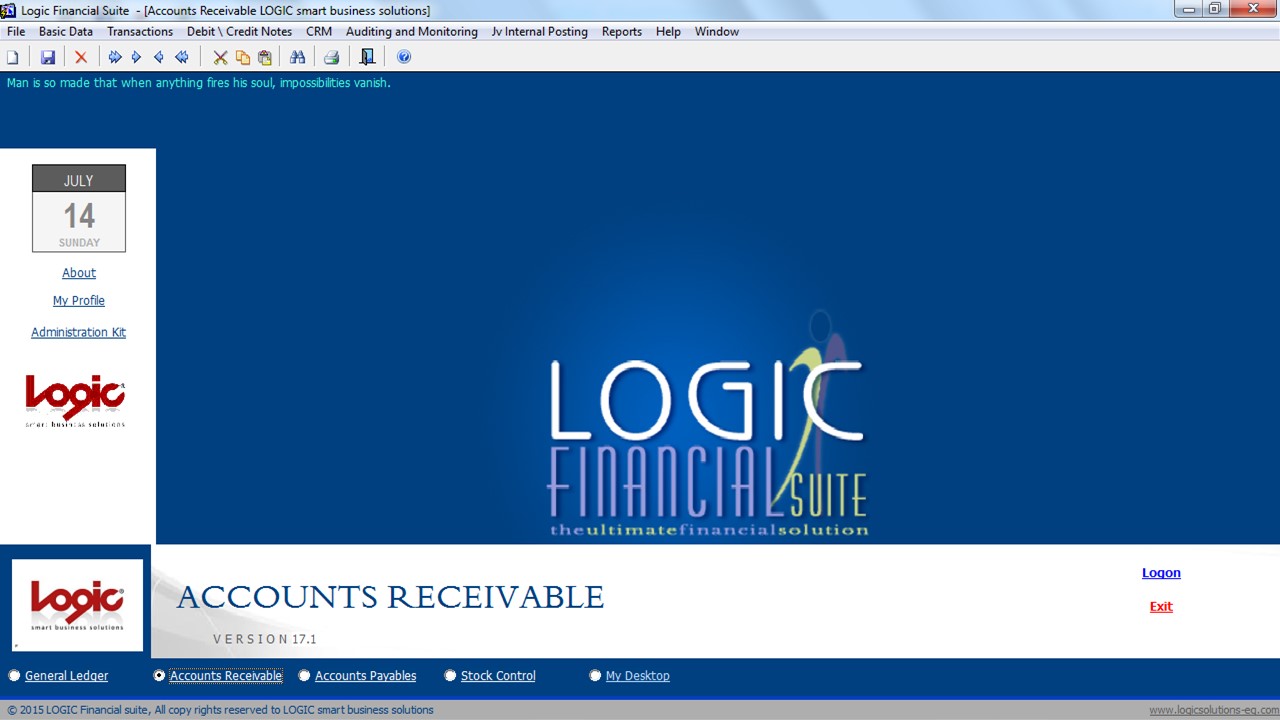Click the Save floppy disk icon
This screenshot has width=1280, height=720.
(x=47, y=58)
